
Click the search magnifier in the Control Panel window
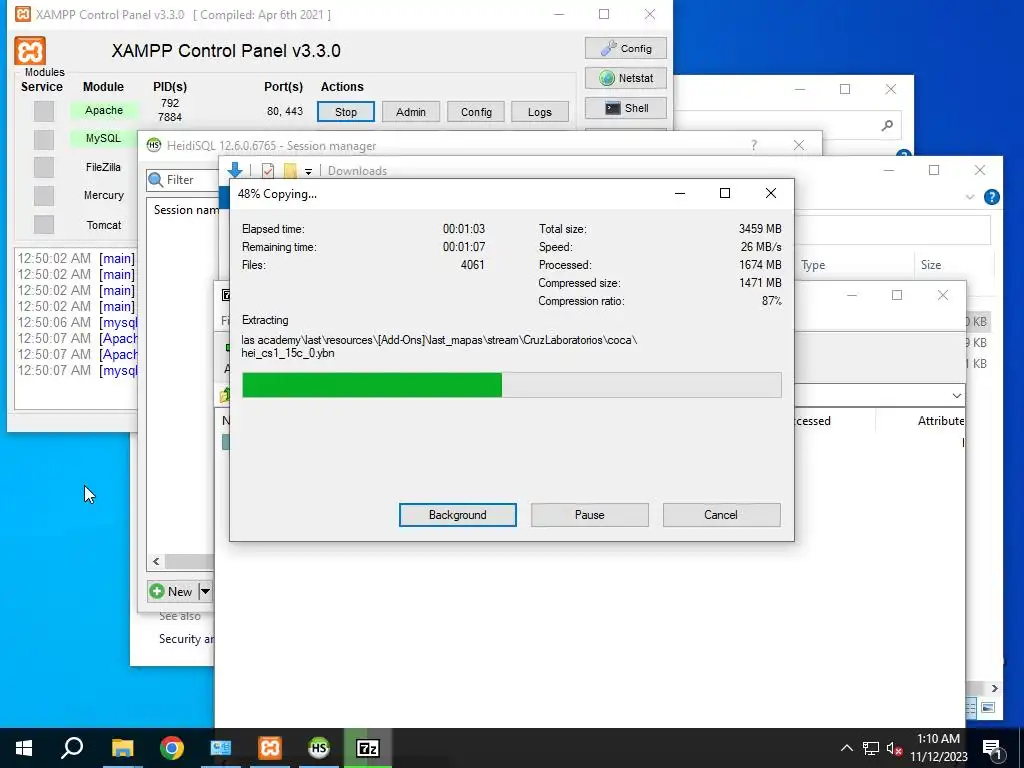(887, 125)
